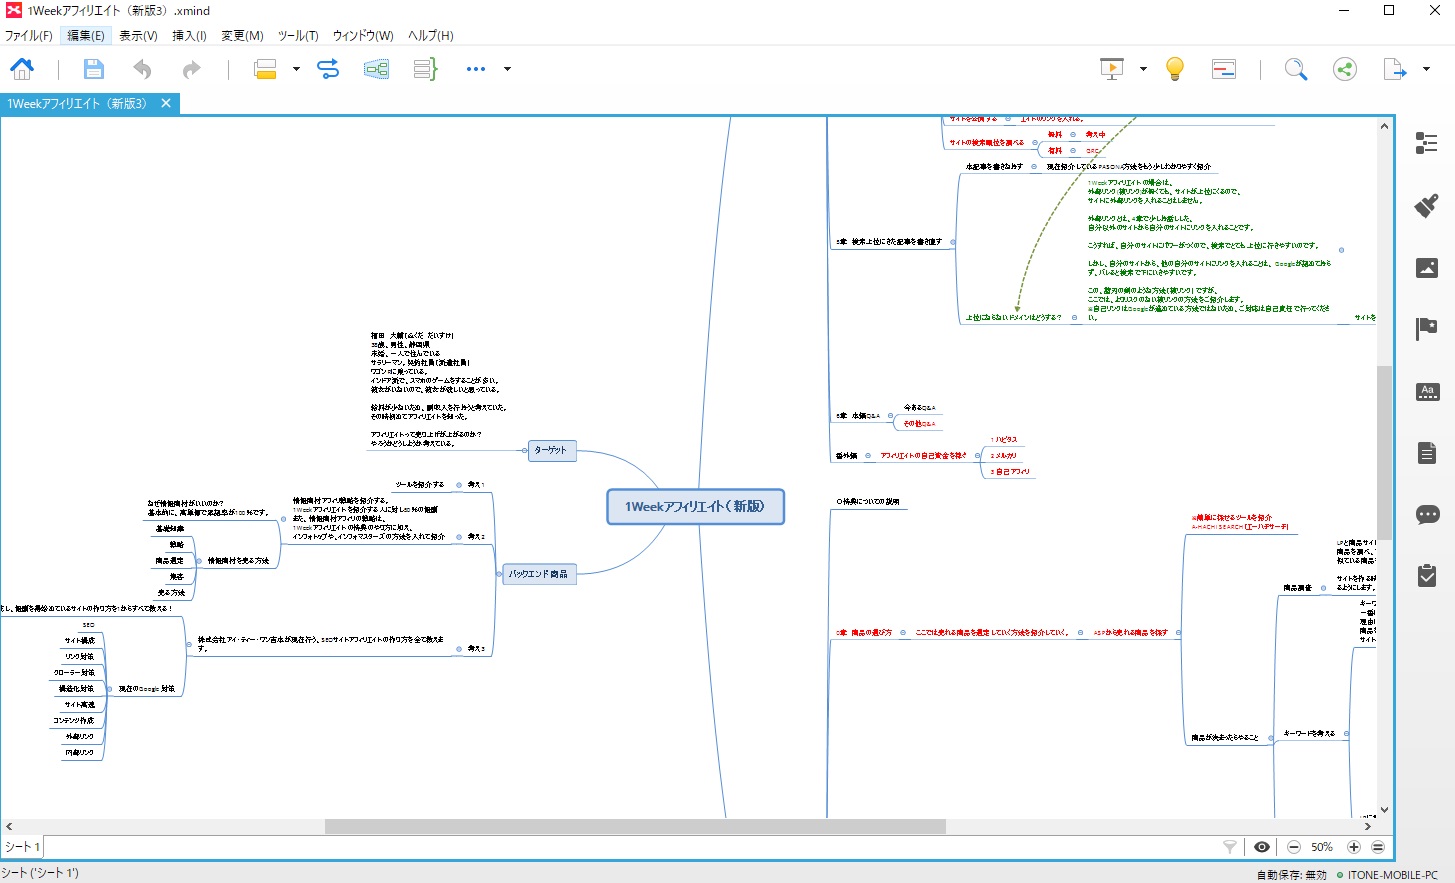Open the Outline panel in right sidebar

[1427, 143]
